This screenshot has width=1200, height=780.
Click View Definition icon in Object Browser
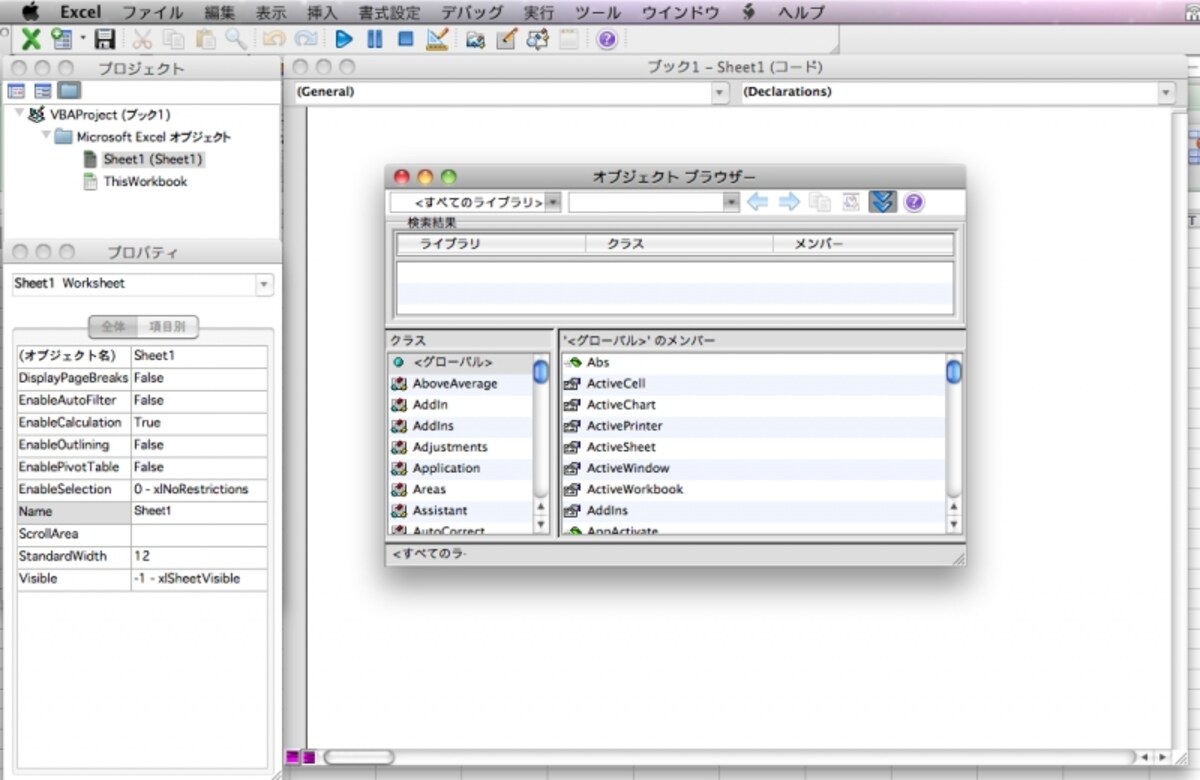(850, 202)
